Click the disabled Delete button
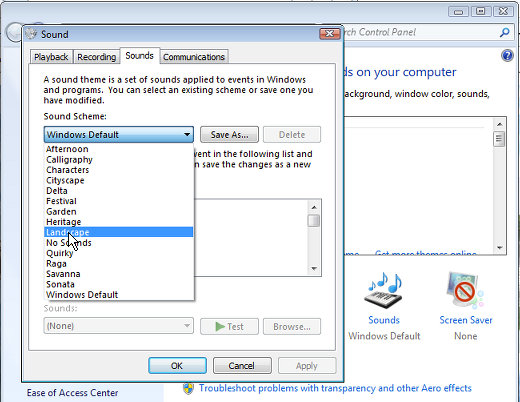 [x=292, y=135]
